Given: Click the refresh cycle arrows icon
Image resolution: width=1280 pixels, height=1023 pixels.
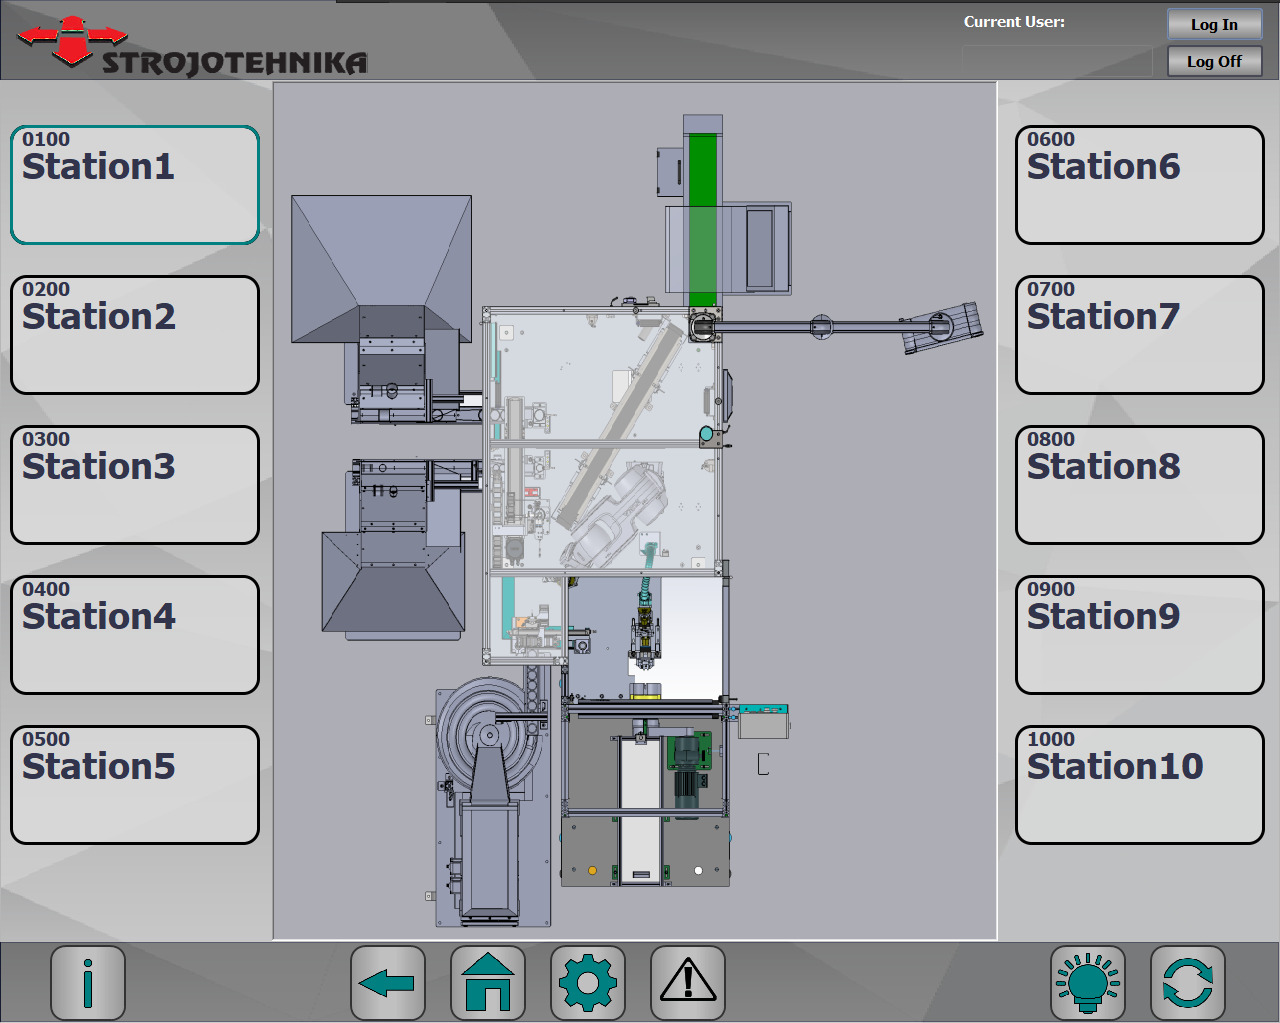Looking at the screenshot, I should (1188, 983).
